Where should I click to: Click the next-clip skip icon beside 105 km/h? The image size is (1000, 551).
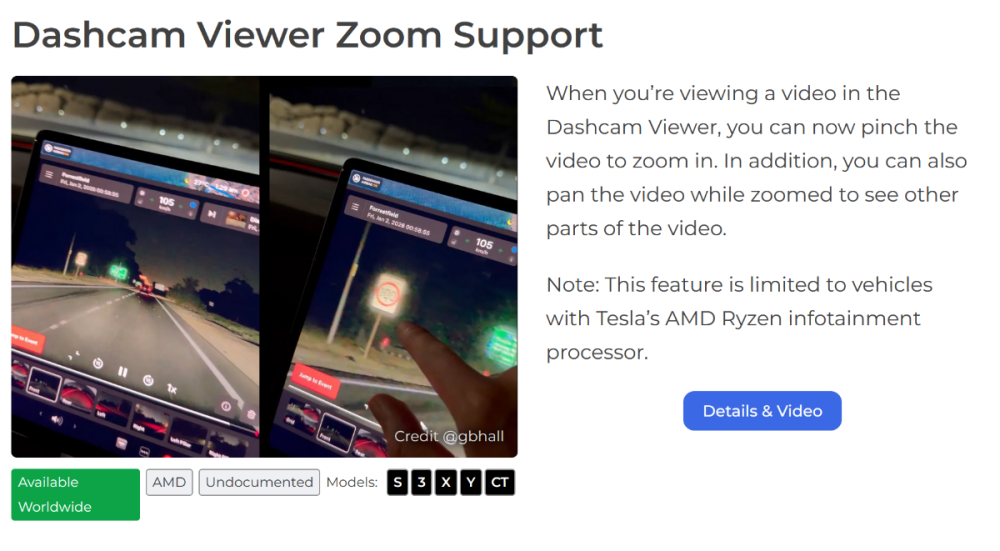coord(212,214)
